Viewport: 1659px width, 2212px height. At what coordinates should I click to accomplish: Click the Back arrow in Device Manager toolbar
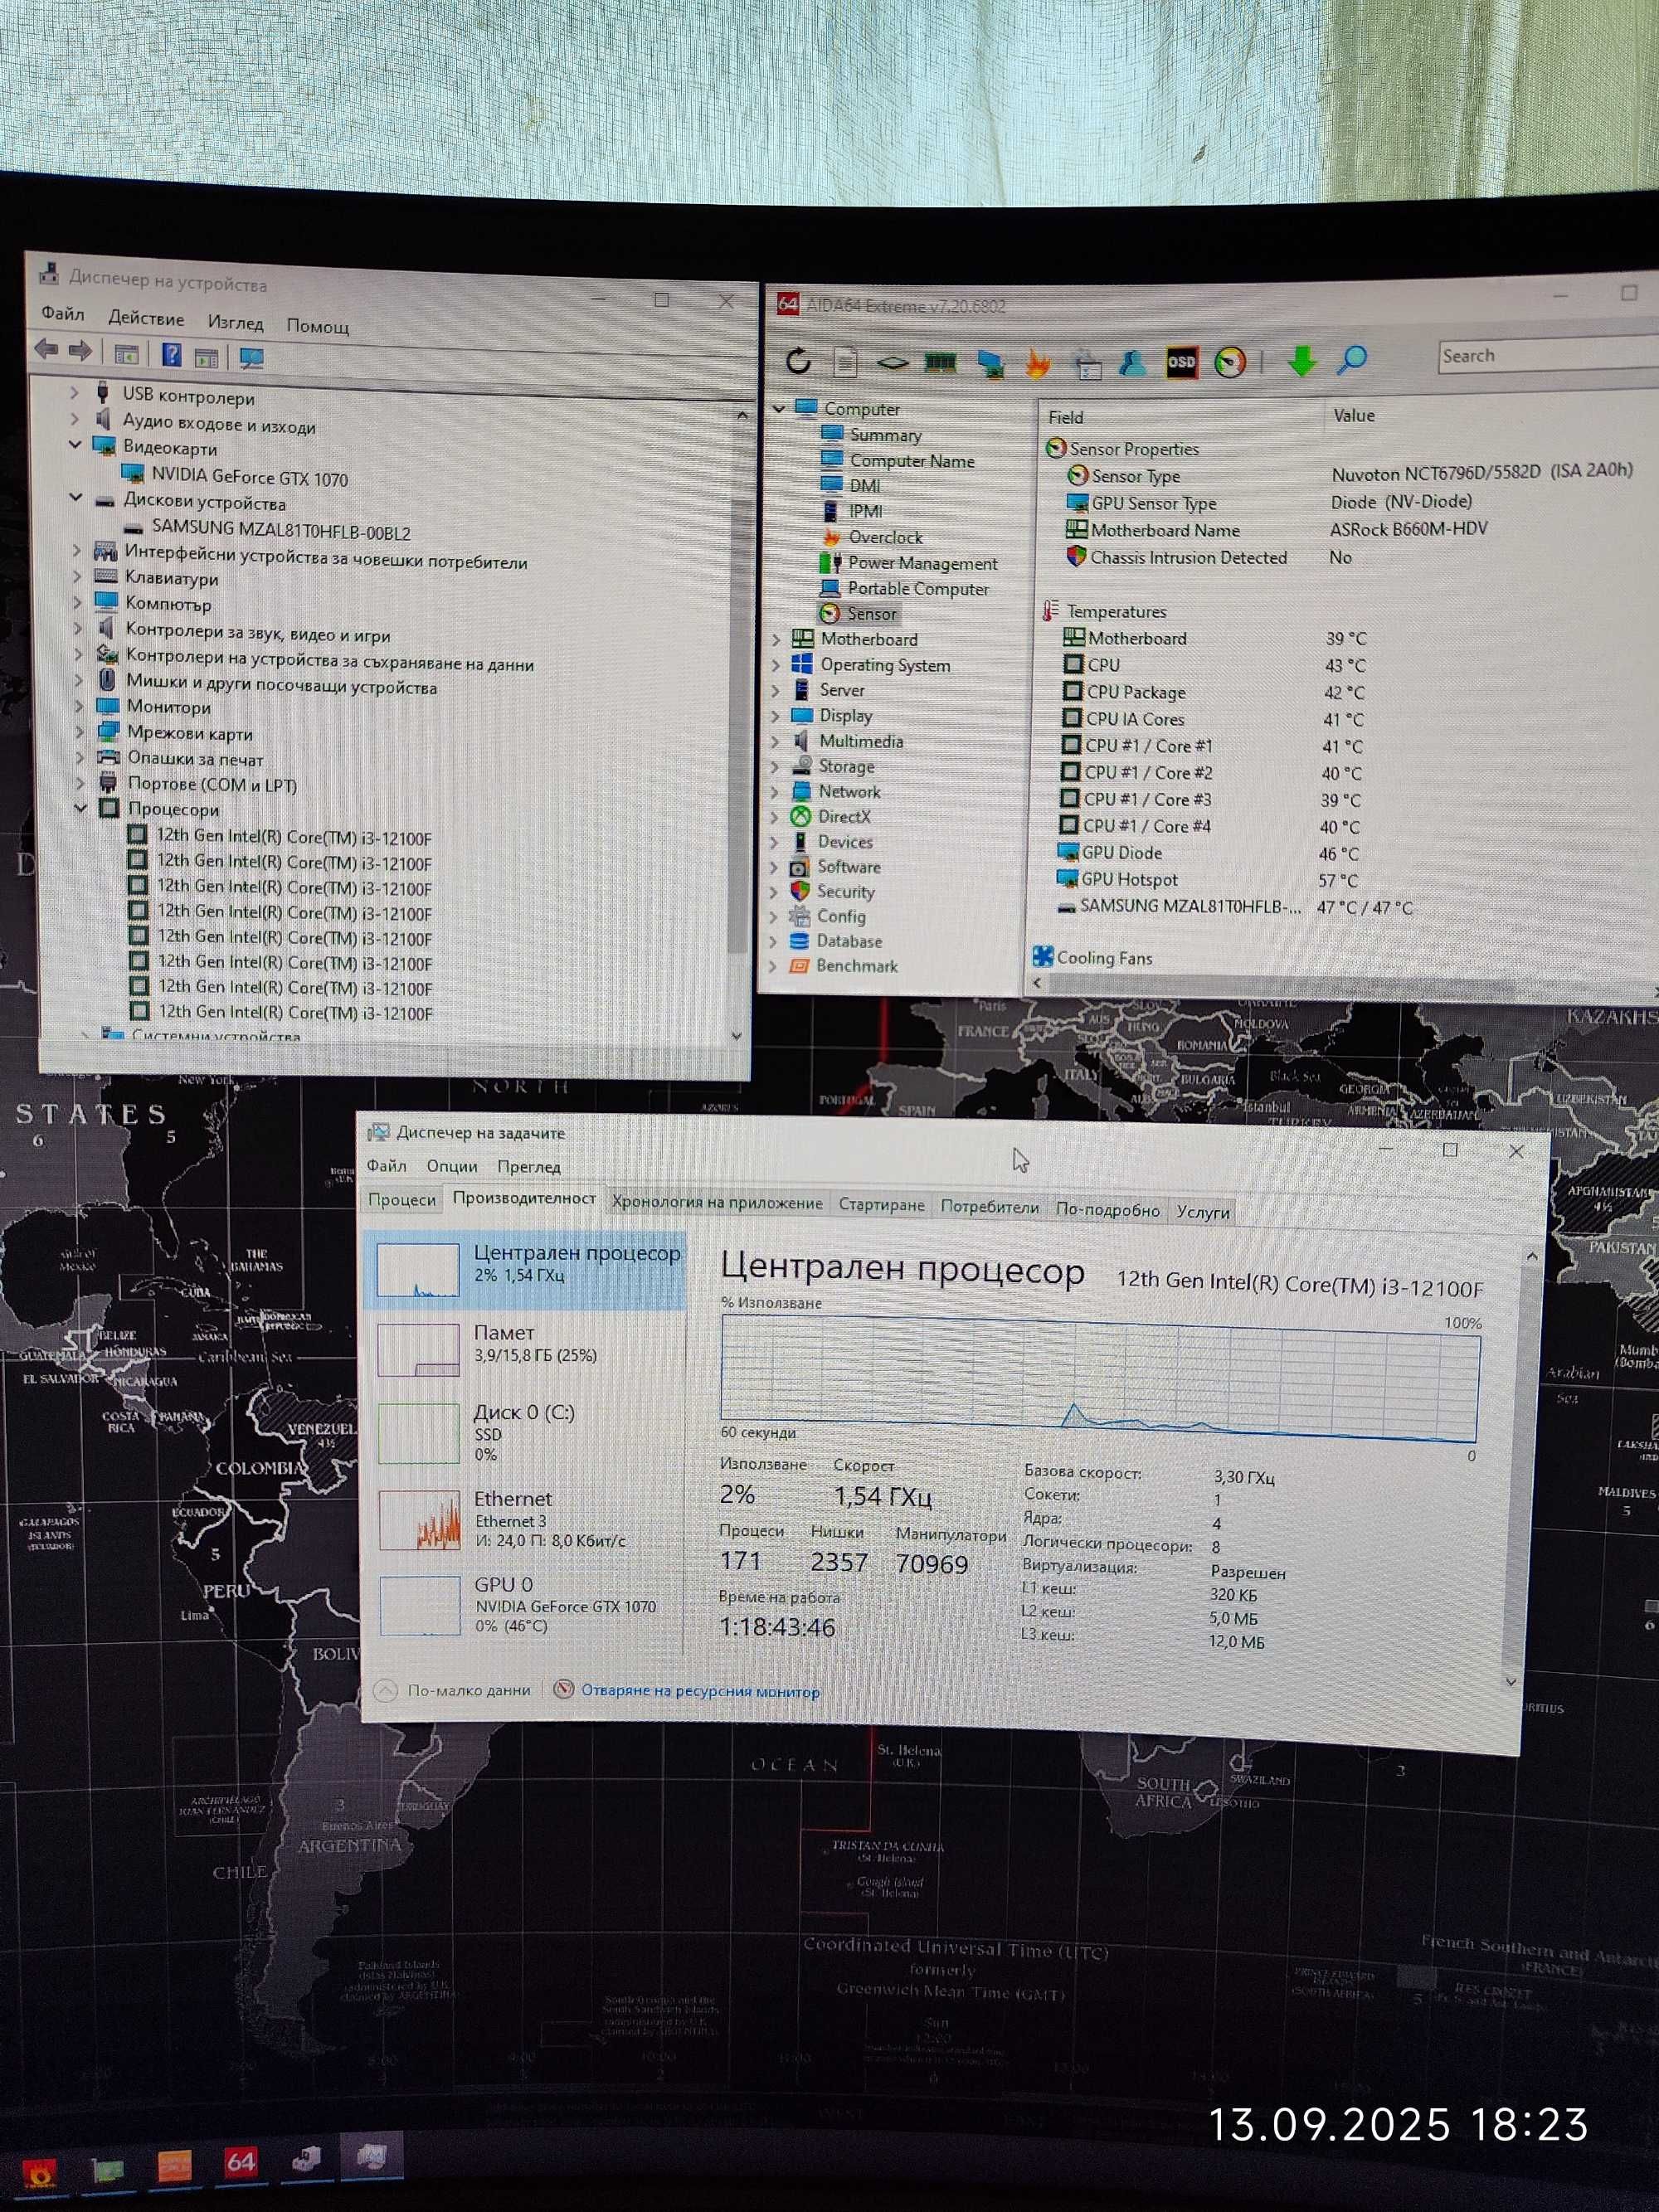[46, 350]
